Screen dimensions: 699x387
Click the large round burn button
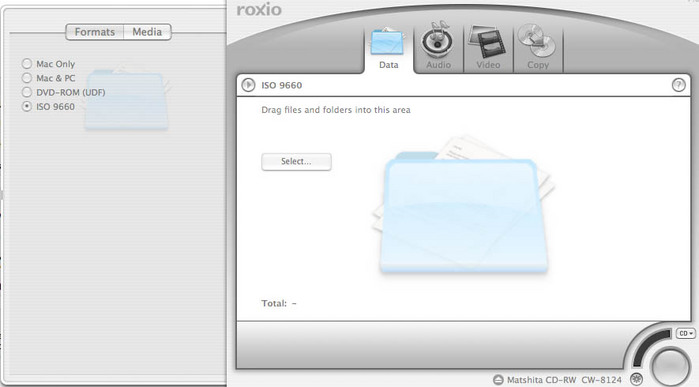click(670, 366)
